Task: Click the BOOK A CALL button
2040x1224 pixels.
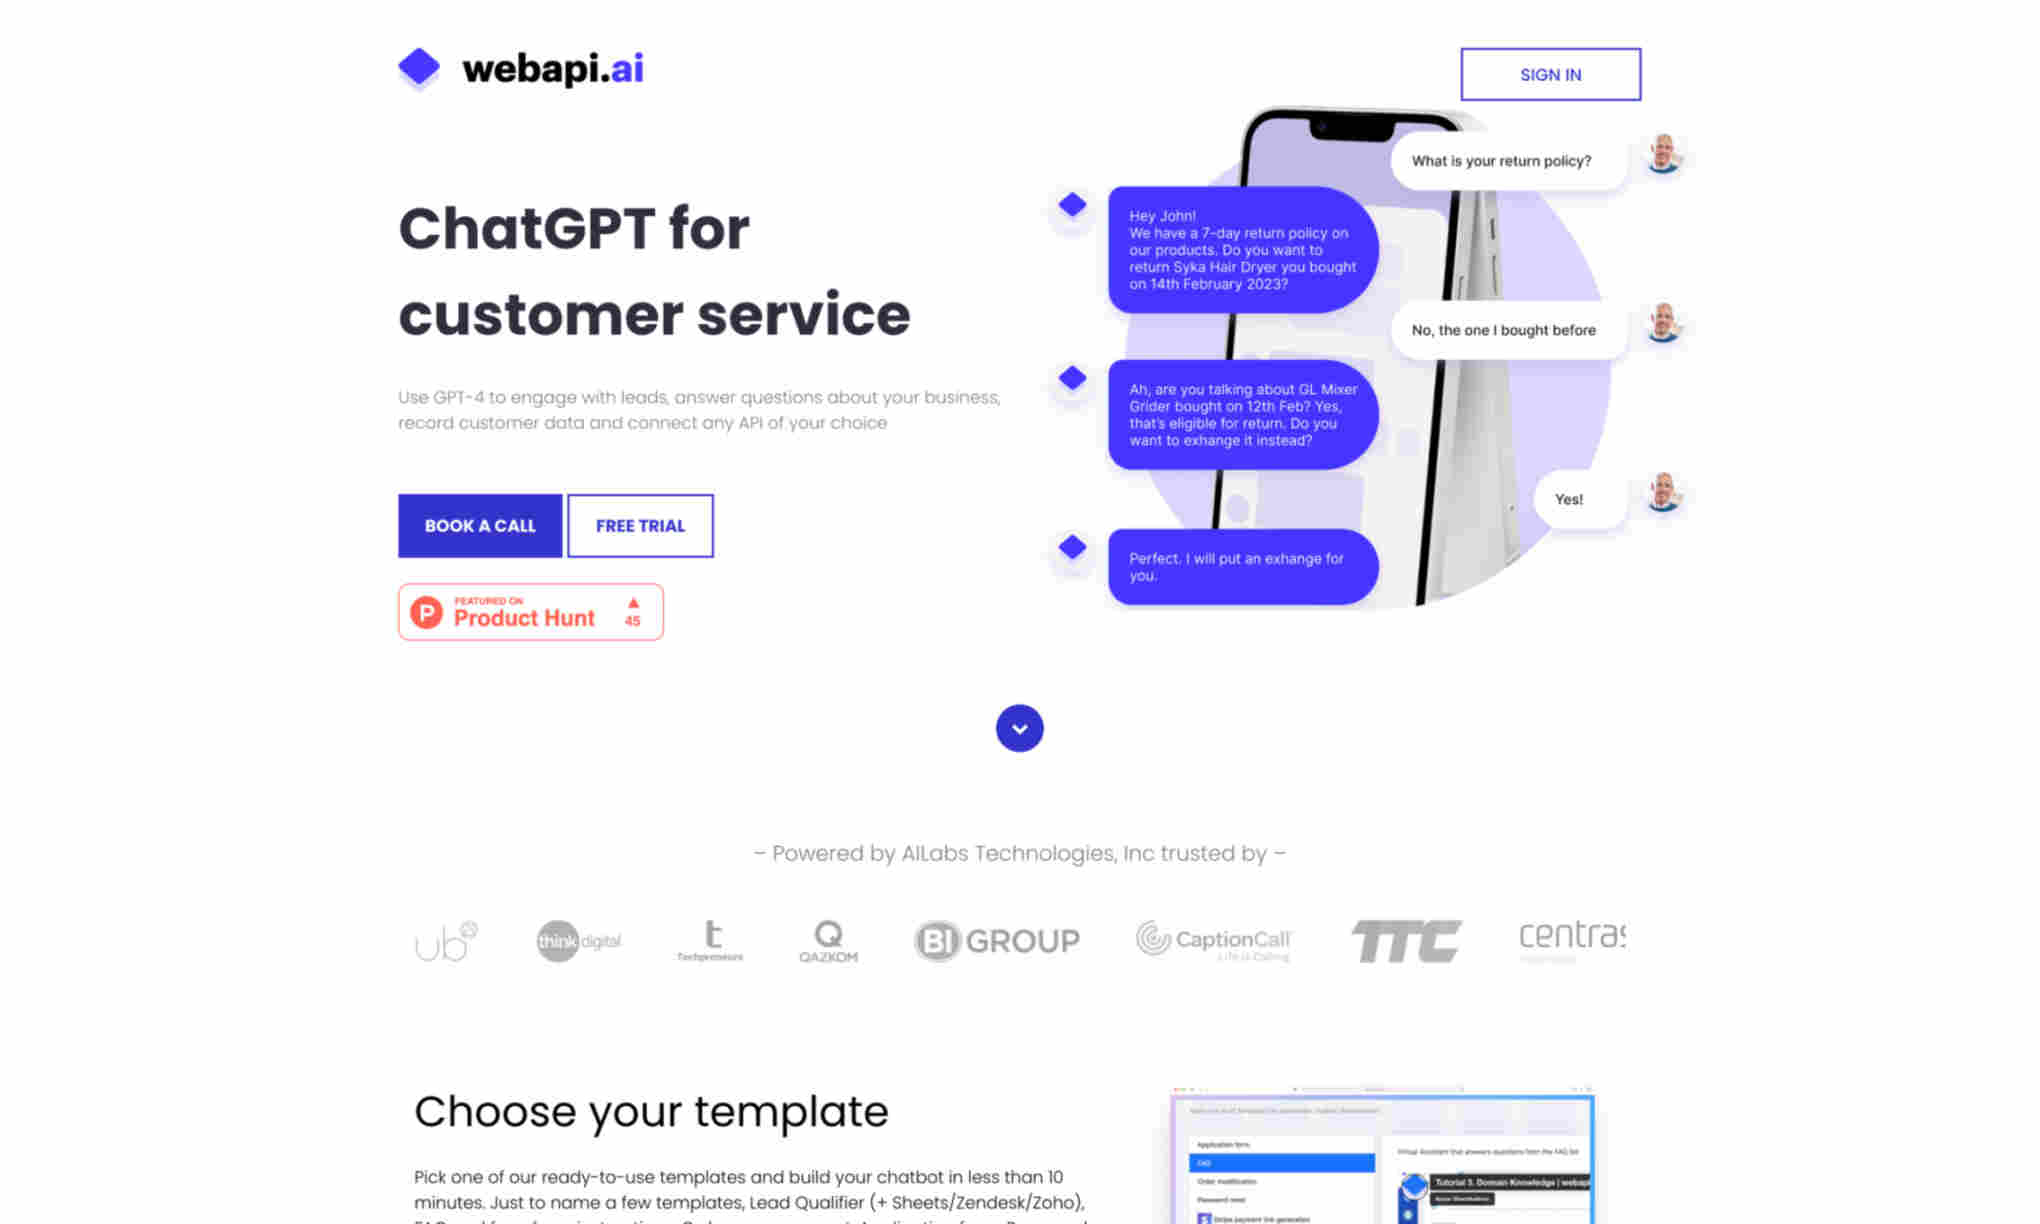Action: [x=478, y=525]
